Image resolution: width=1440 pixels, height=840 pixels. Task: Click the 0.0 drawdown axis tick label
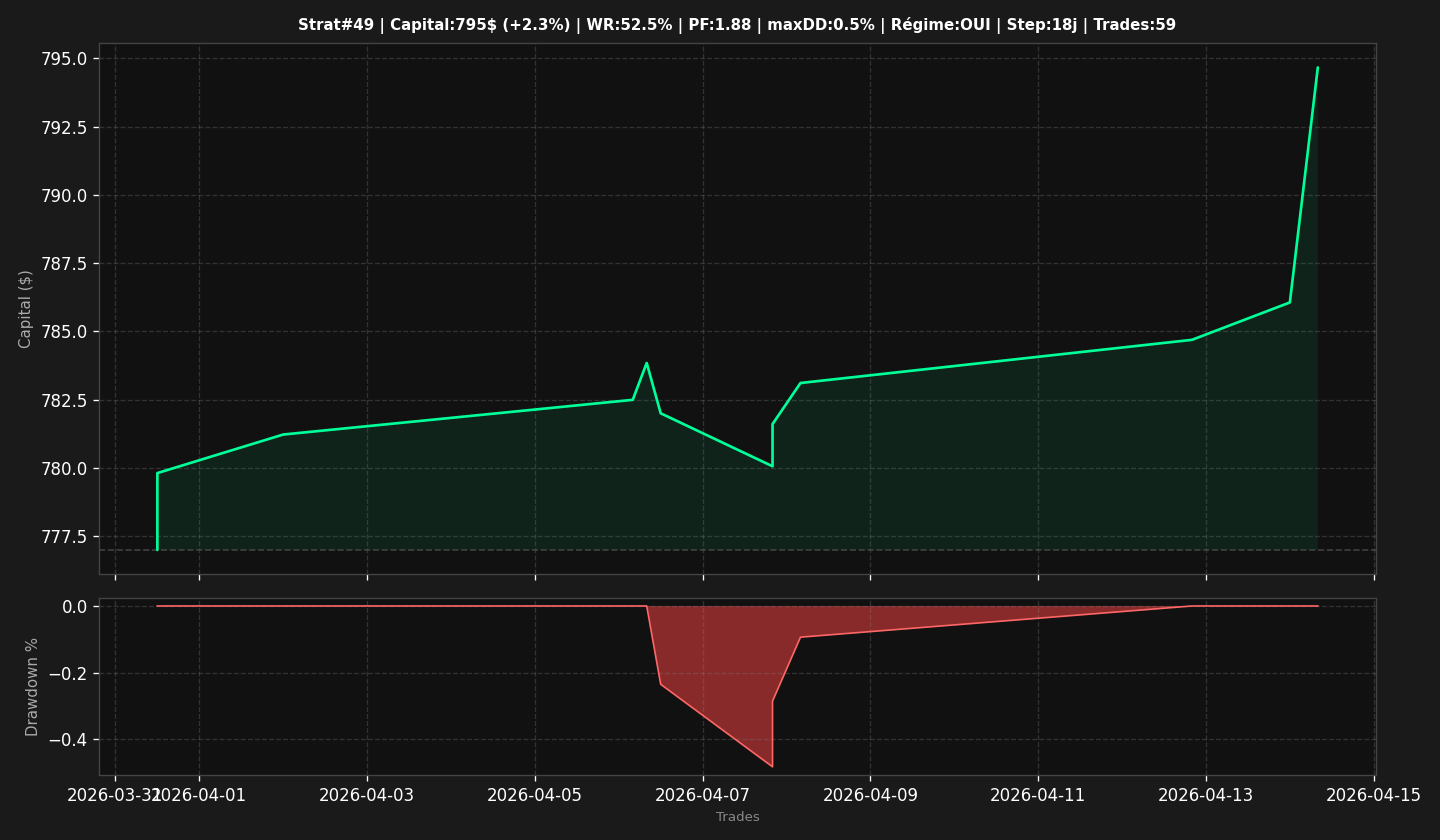(x=76, y=607)
